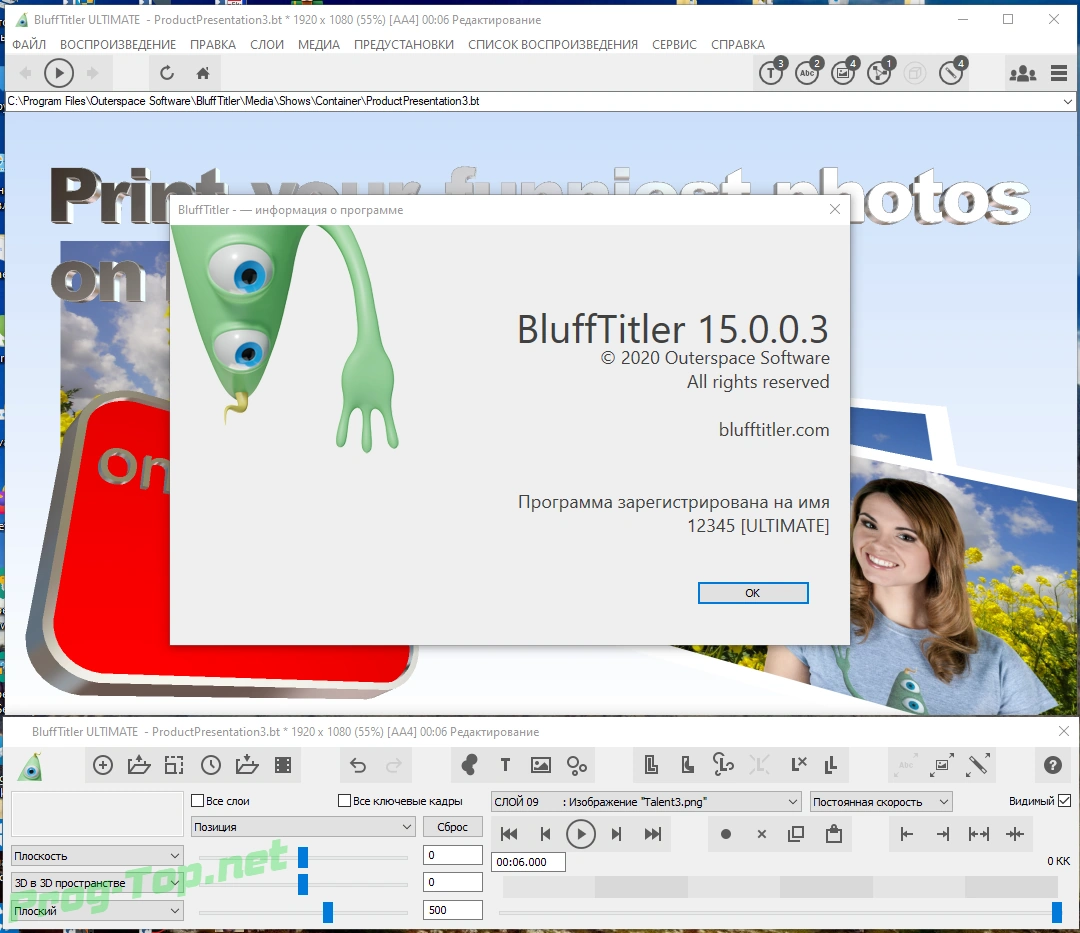Click the export as video film icon
This screenshot has height=933, width=1080.
[x=283, y=765]
